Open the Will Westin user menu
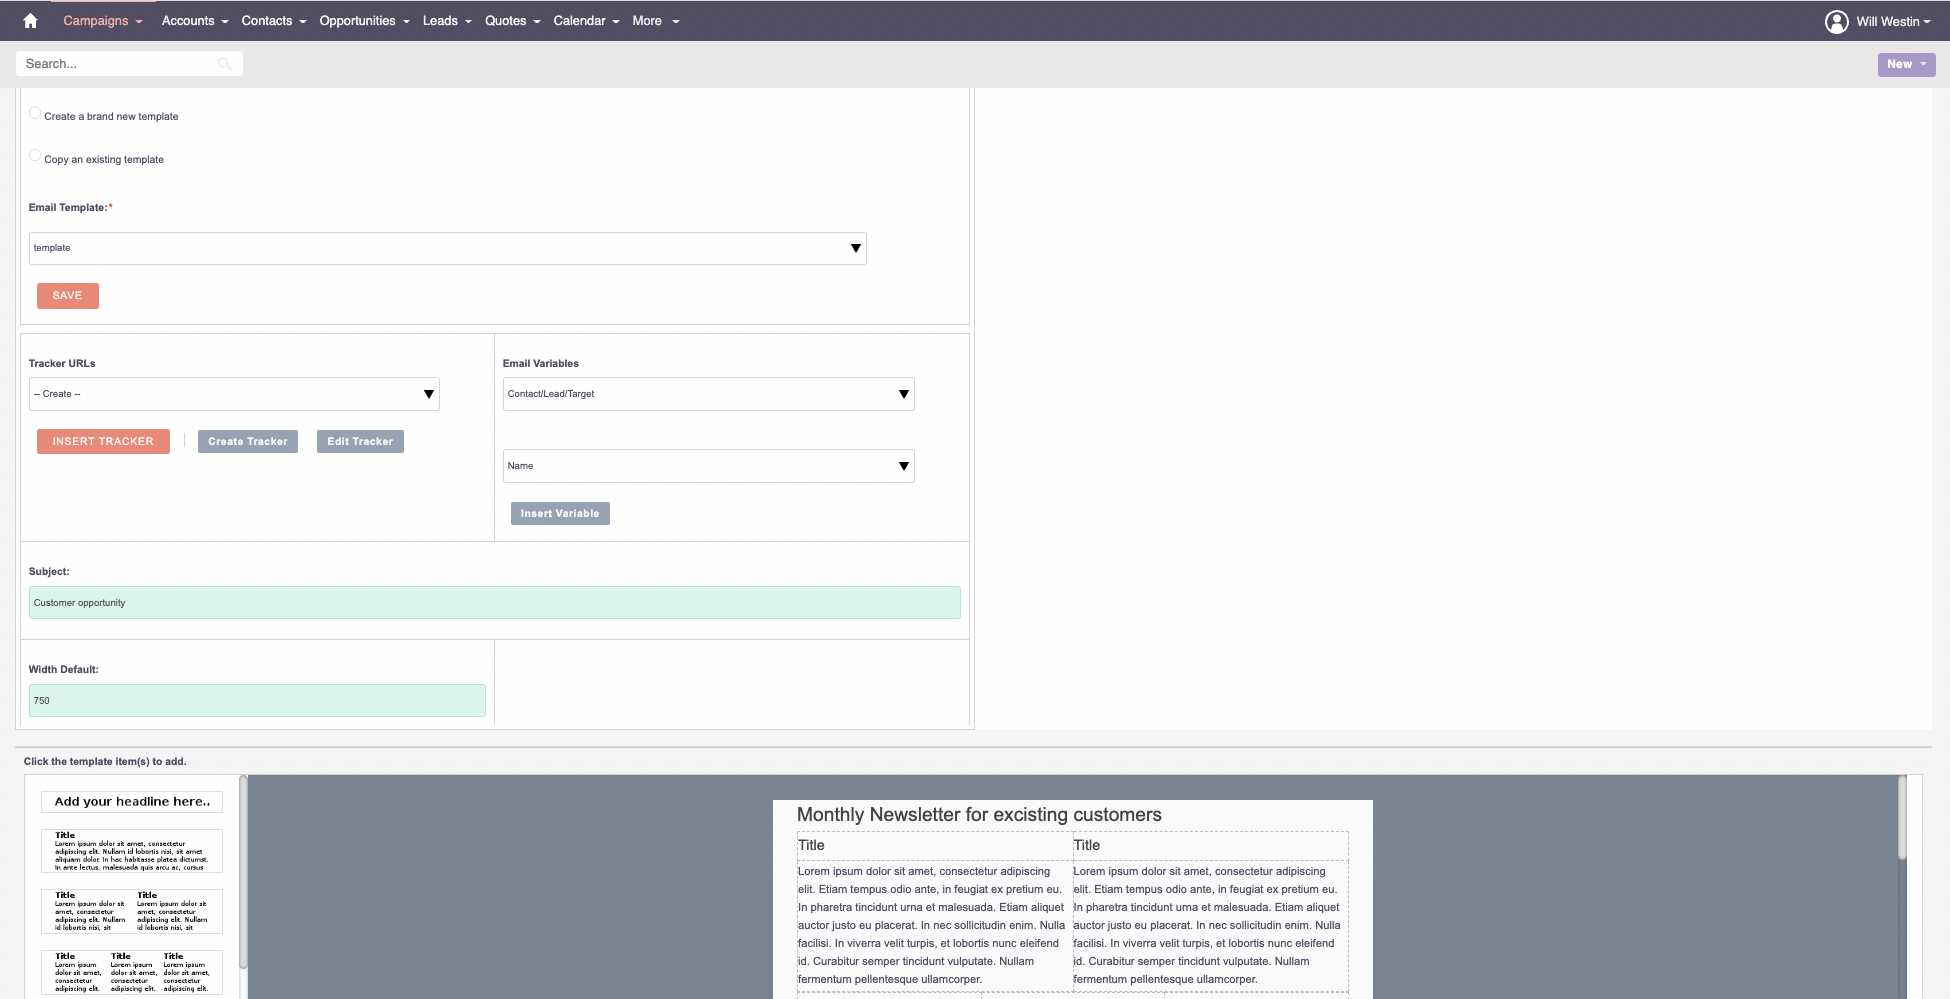The height and width of the screenshot is (999, 1950). [x=1893, y=21]
